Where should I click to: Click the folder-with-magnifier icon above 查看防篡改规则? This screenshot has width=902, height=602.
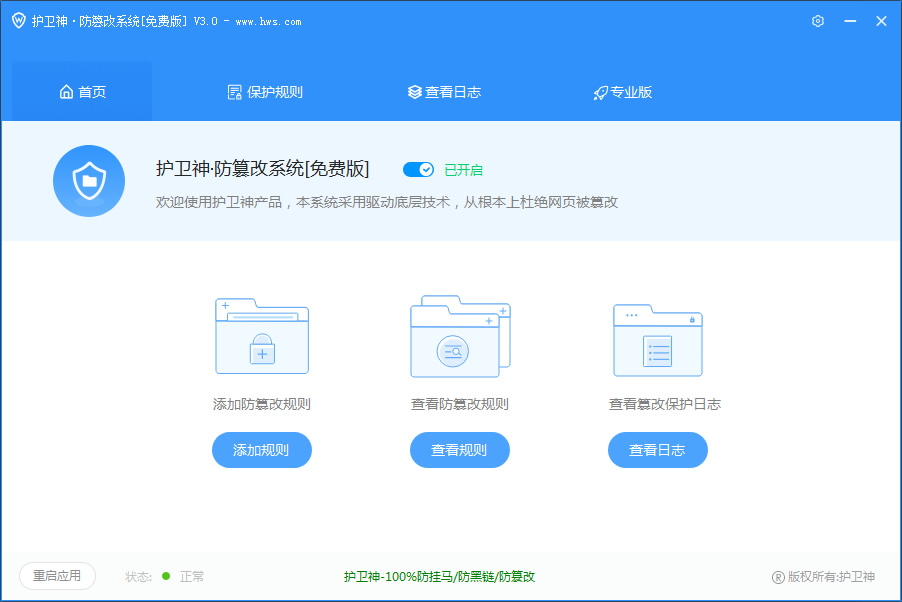pos(459,337)
